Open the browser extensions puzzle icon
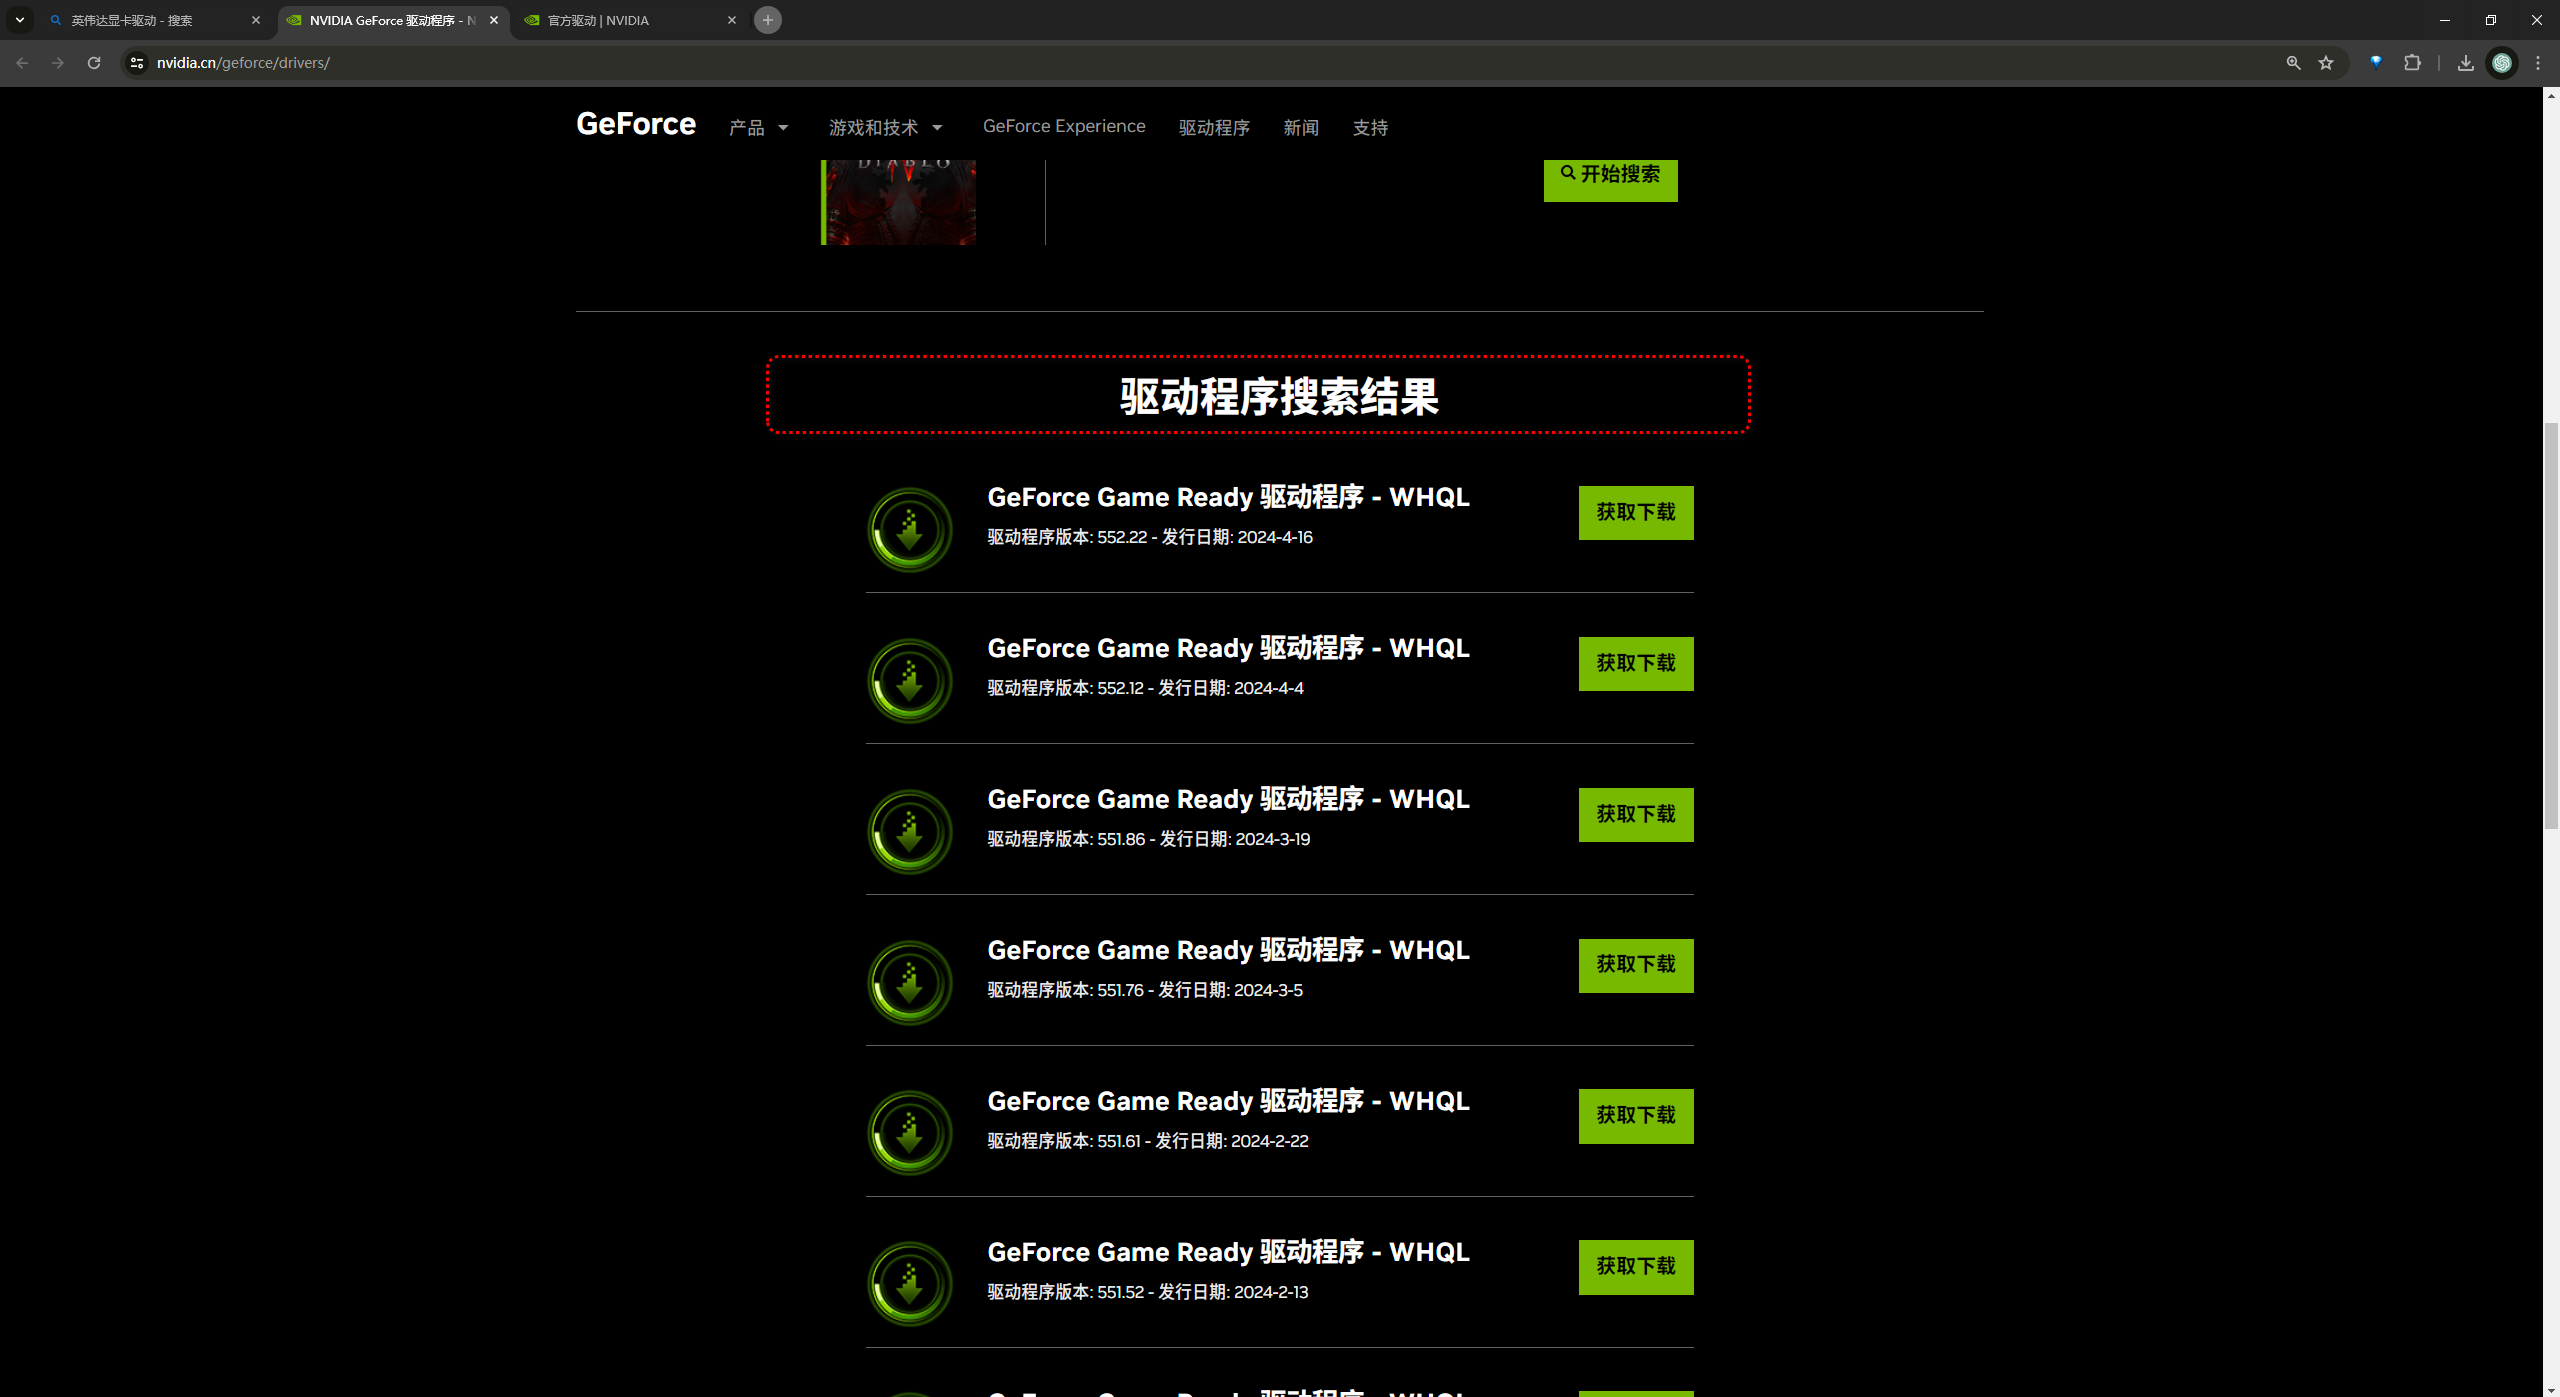This screenshot has height=1397, width=2560. 2412,63
